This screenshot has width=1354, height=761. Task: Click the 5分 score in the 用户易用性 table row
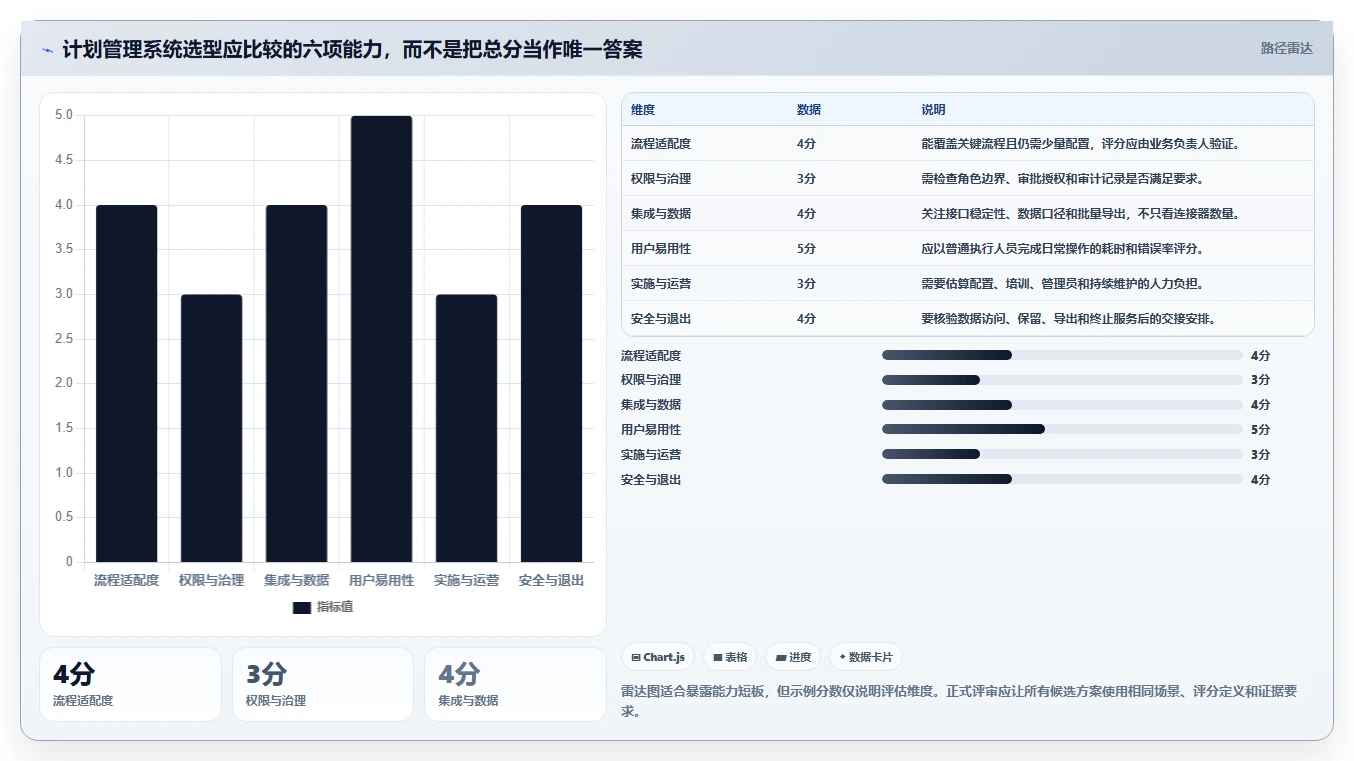806,249
